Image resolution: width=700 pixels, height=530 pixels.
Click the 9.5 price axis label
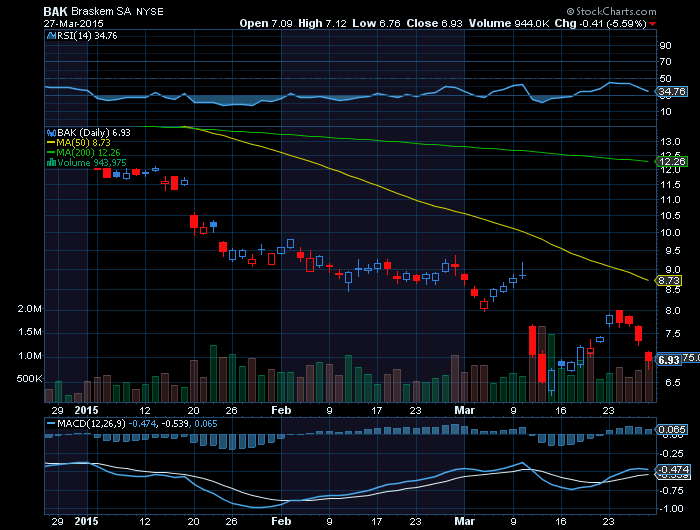tap(673, 250)
